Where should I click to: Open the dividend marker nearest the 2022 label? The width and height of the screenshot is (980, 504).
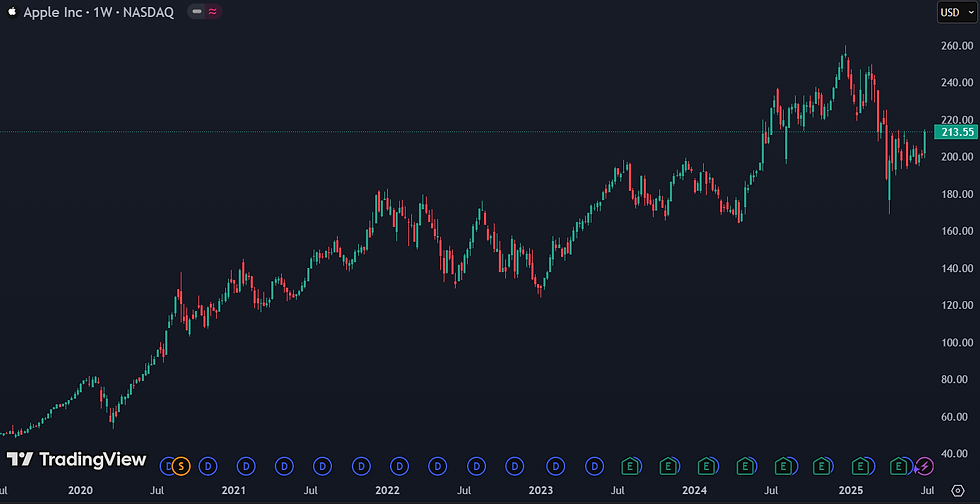pyautogui.click(x=399, y=466)
